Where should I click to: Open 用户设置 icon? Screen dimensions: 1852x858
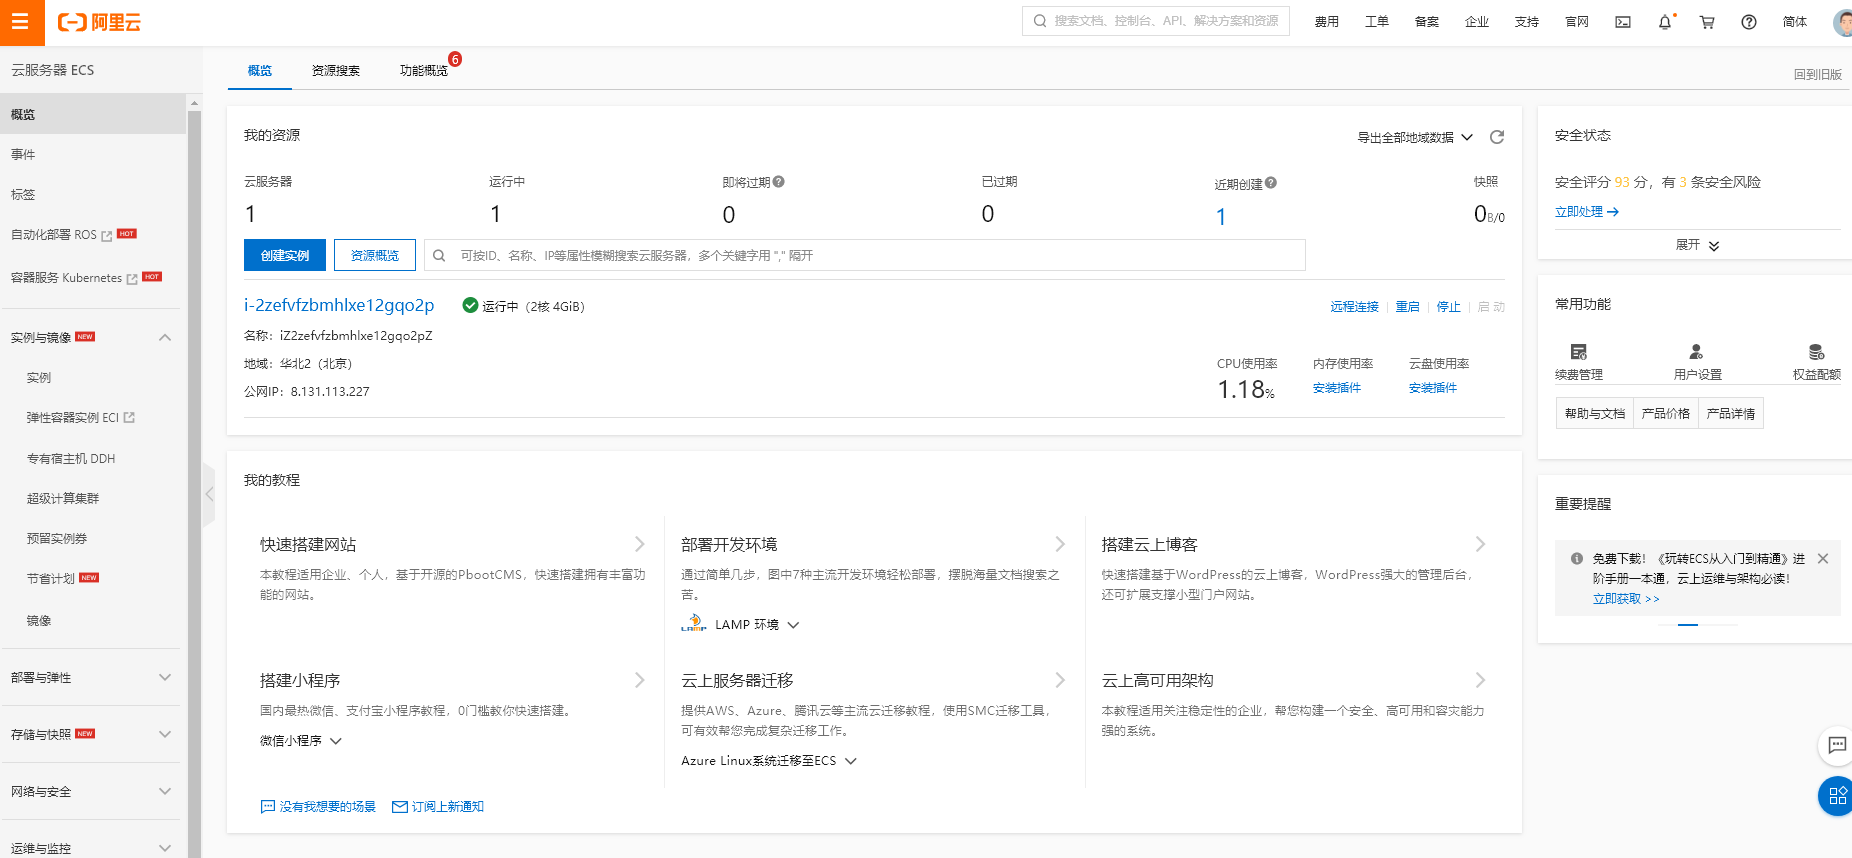(1696, 352)
